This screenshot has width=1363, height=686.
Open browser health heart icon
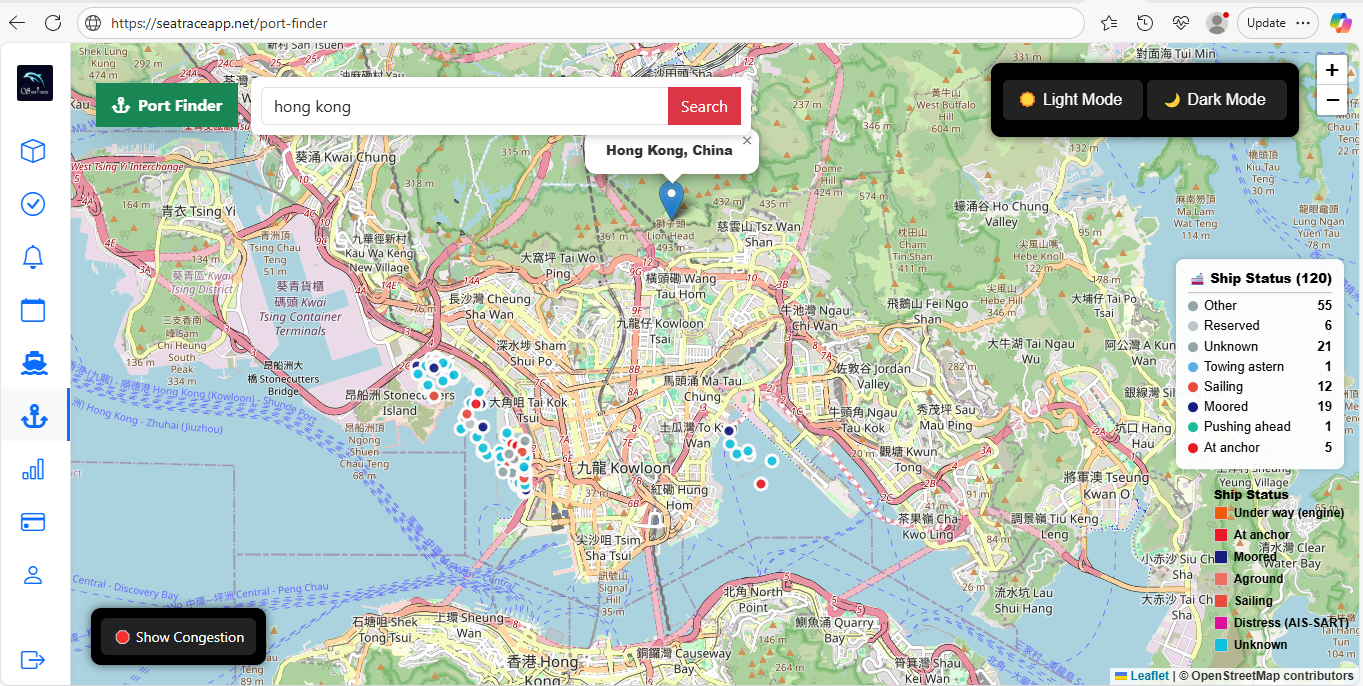(x=1181, y=22)
